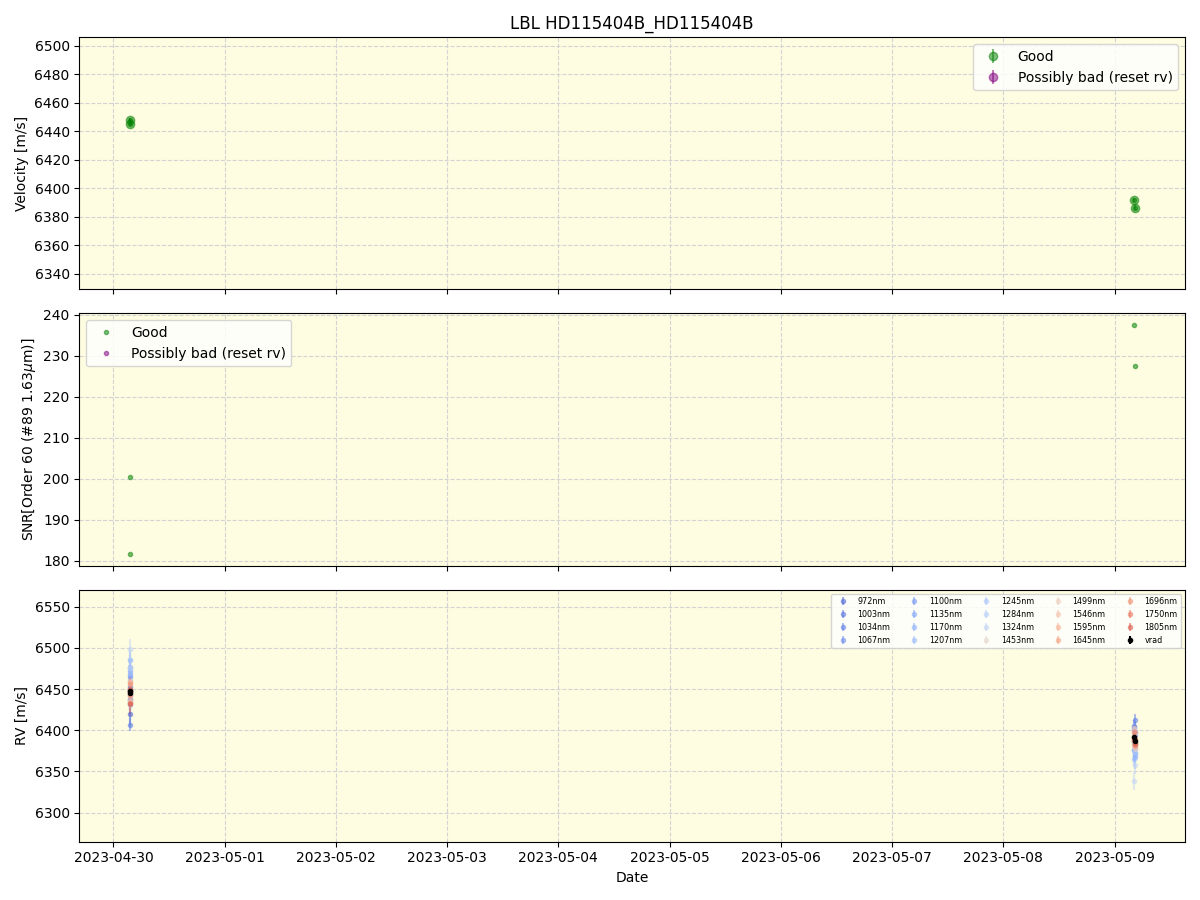
Task: Click the 'RV [m/s]' axis label
Action: point(21,716)
